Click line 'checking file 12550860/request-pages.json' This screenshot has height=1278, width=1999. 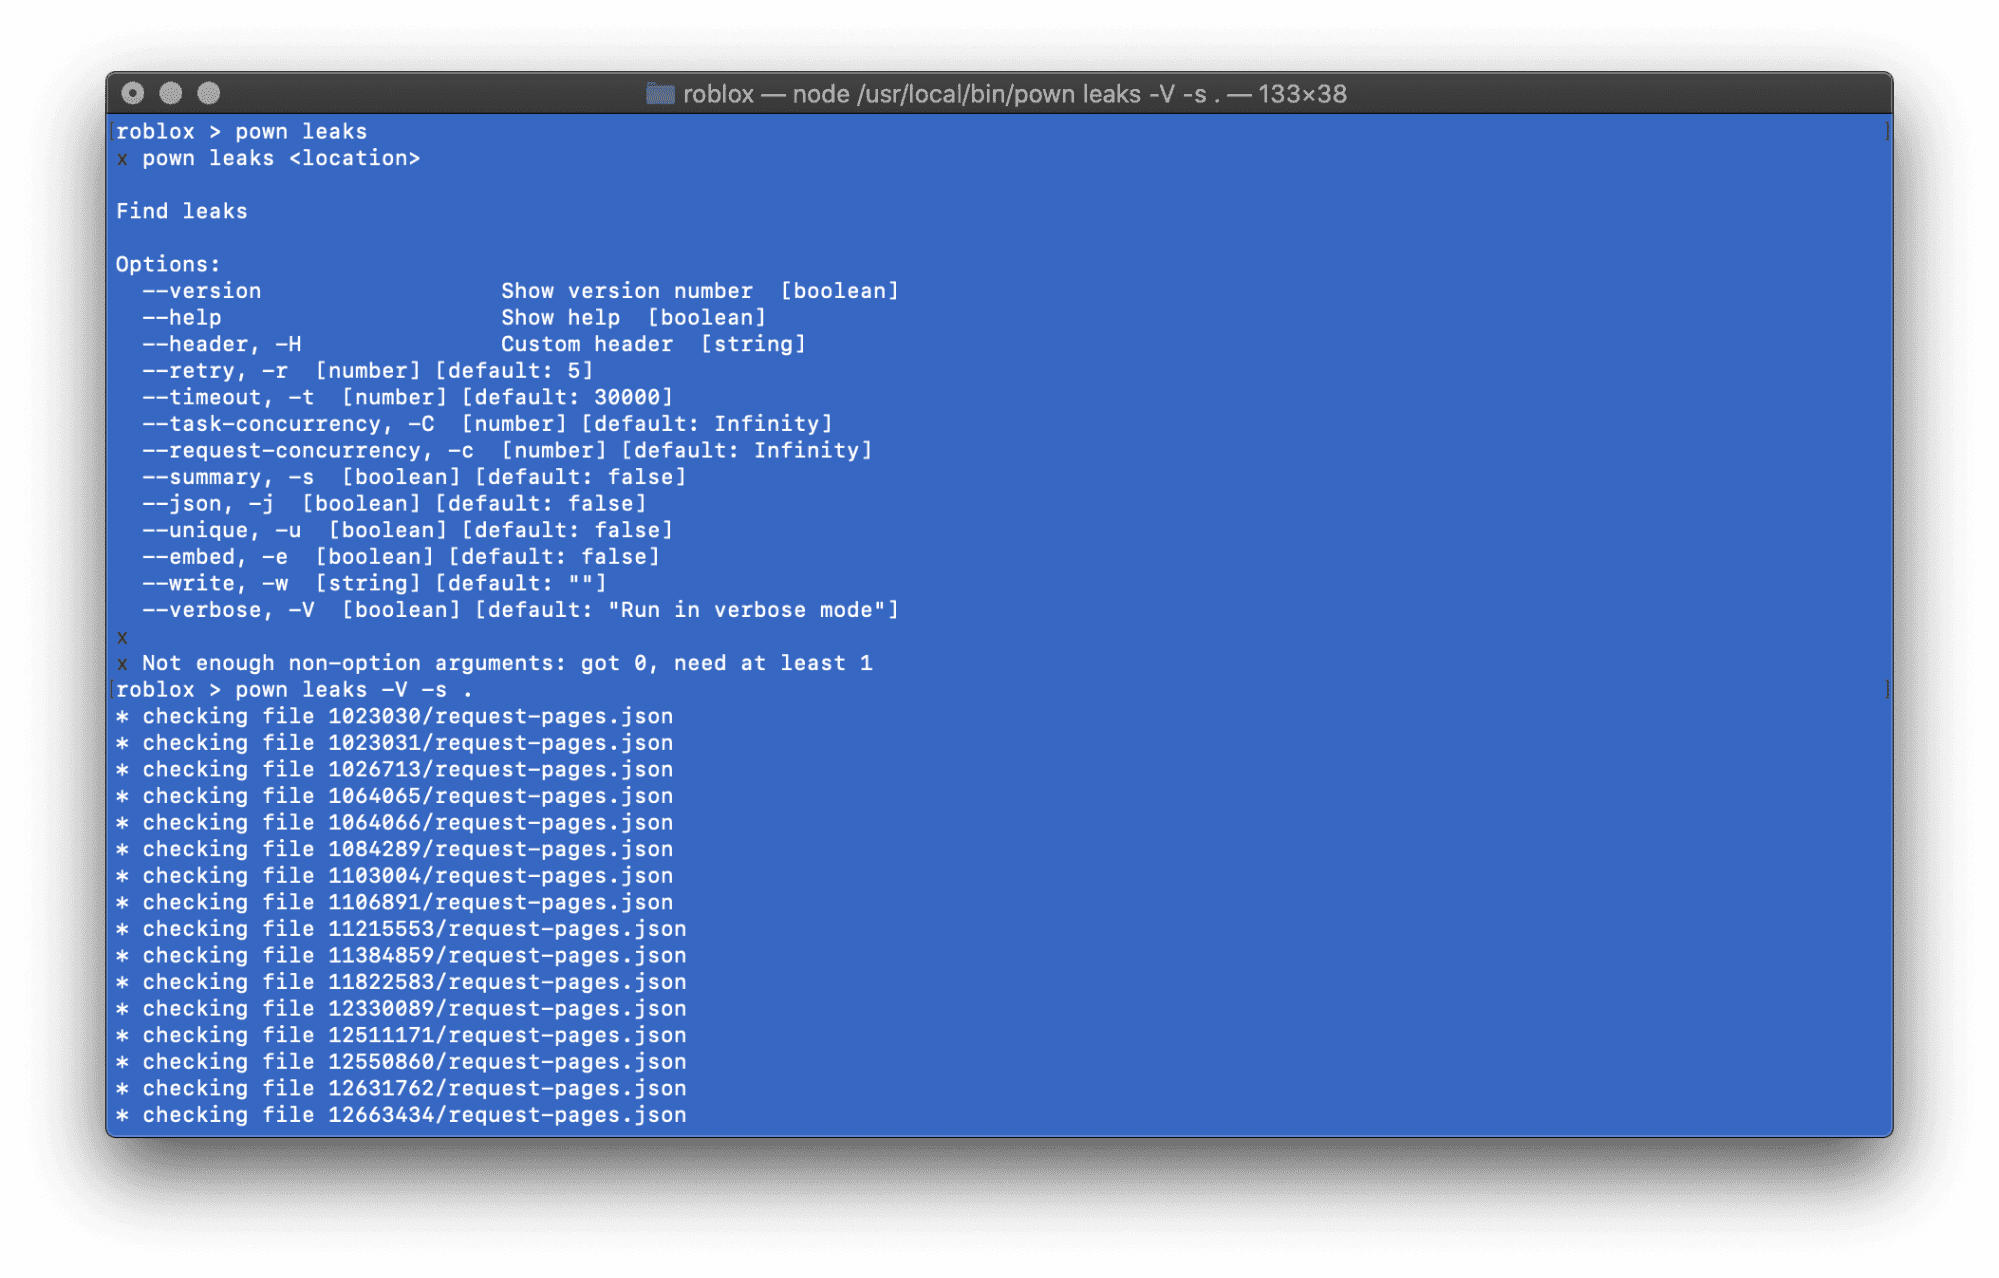(401, 1062)
